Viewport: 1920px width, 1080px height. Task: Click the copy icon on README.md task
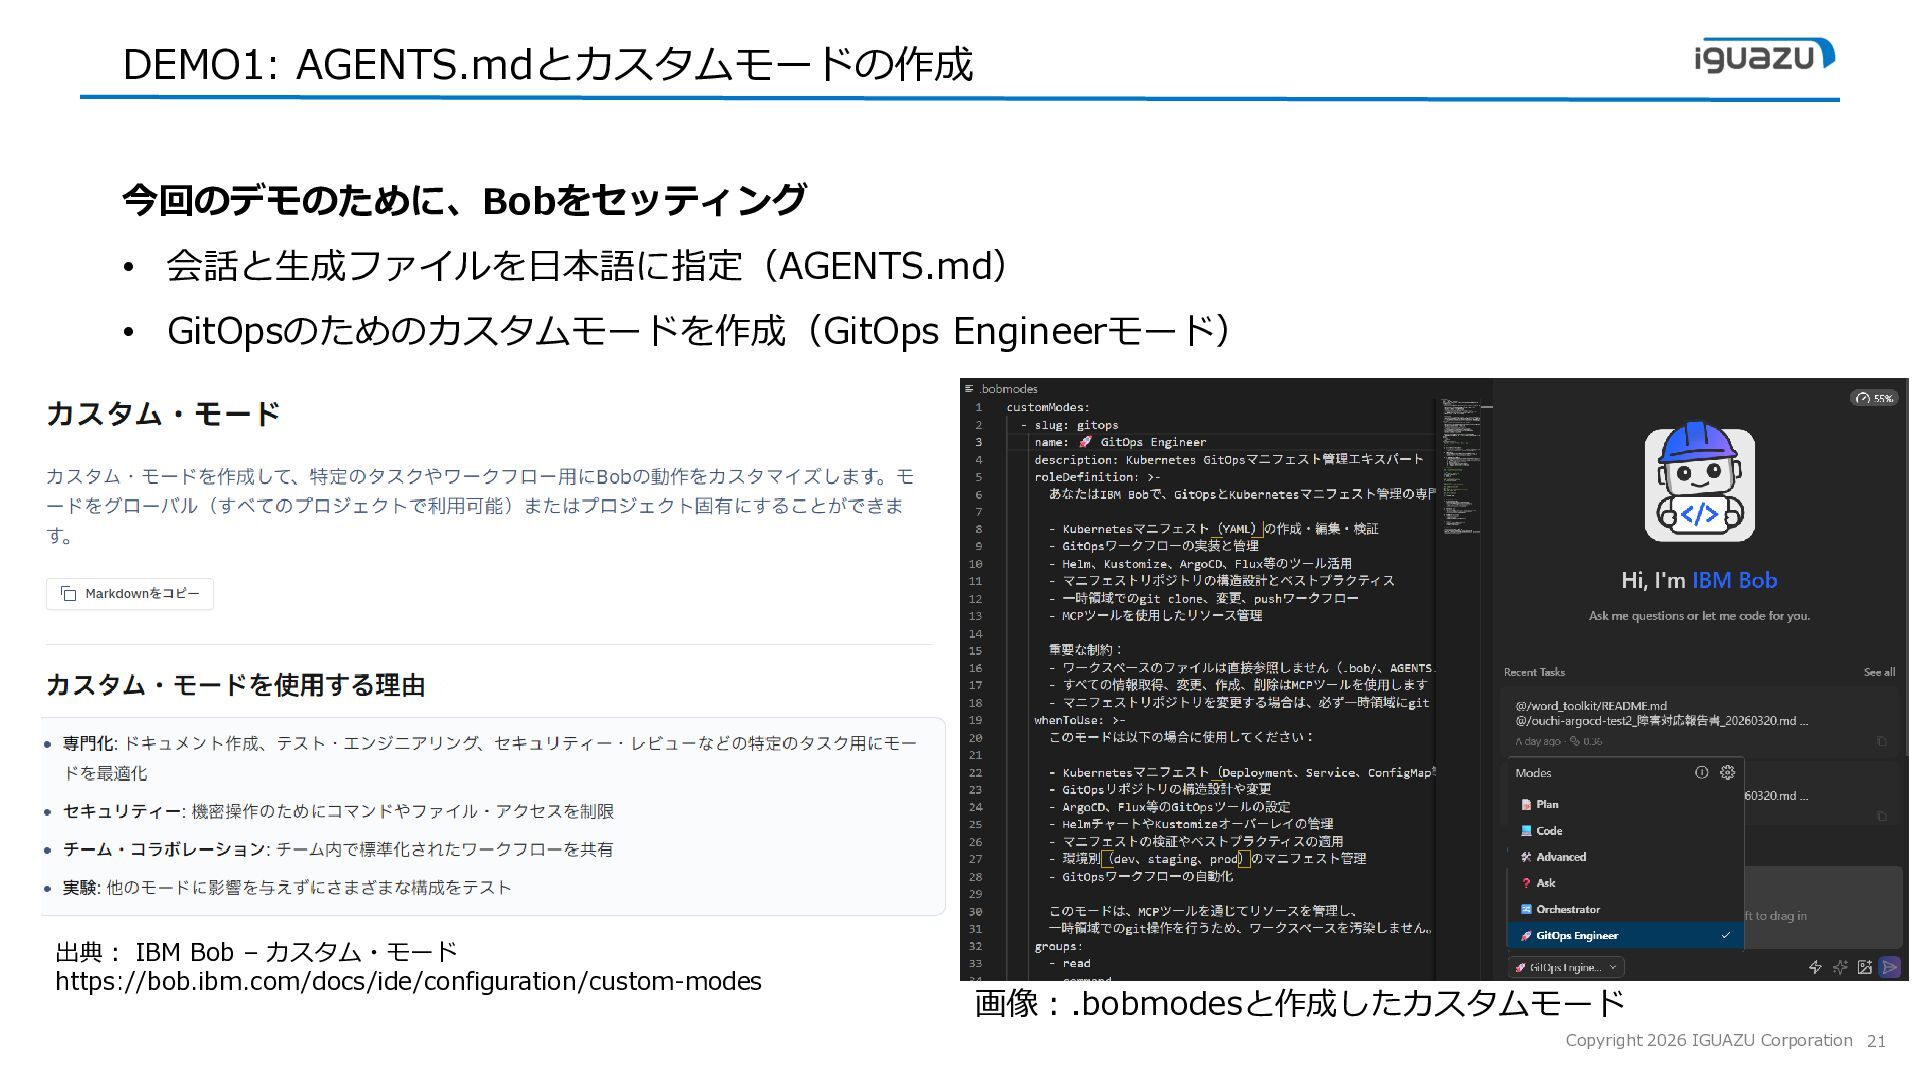coord(1881,741)
